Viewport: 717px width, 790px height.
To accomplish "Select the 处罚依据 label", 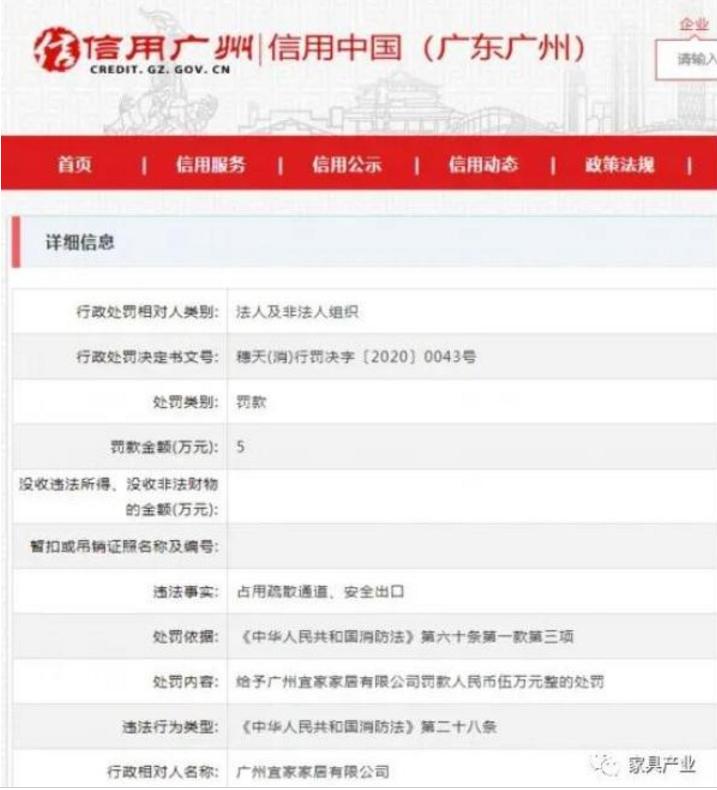I will coord(186,636).
